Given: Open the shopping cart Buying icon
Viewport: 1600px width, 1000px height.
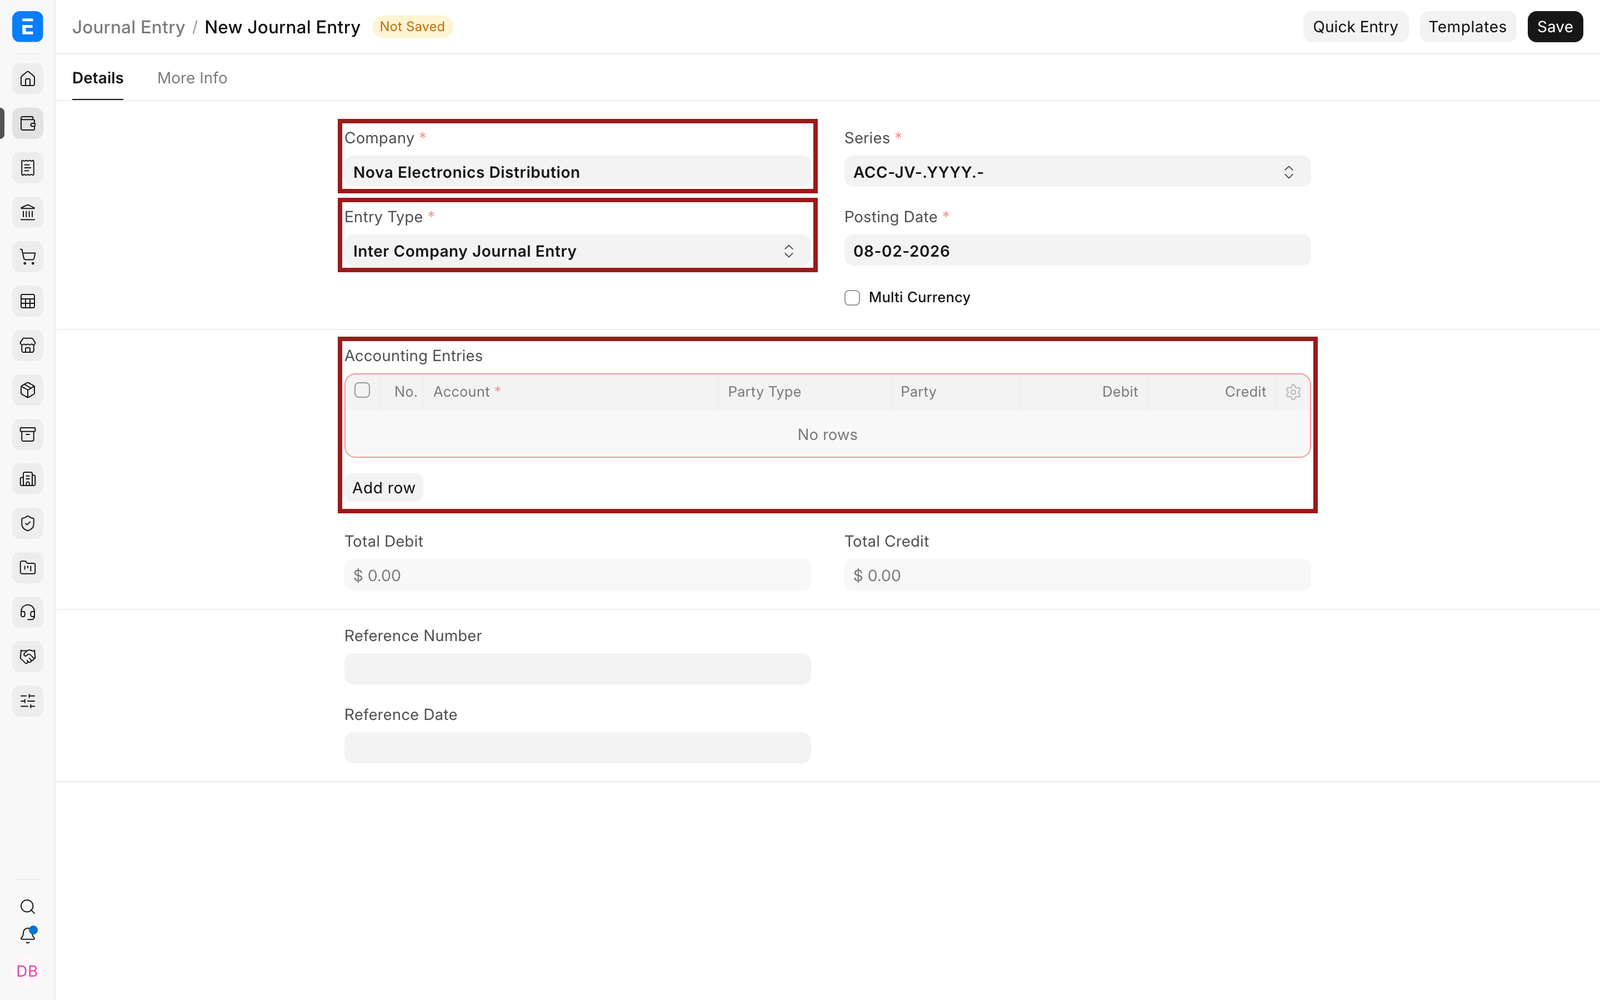Looking at the screenshot, I should [x=28, y=257].
